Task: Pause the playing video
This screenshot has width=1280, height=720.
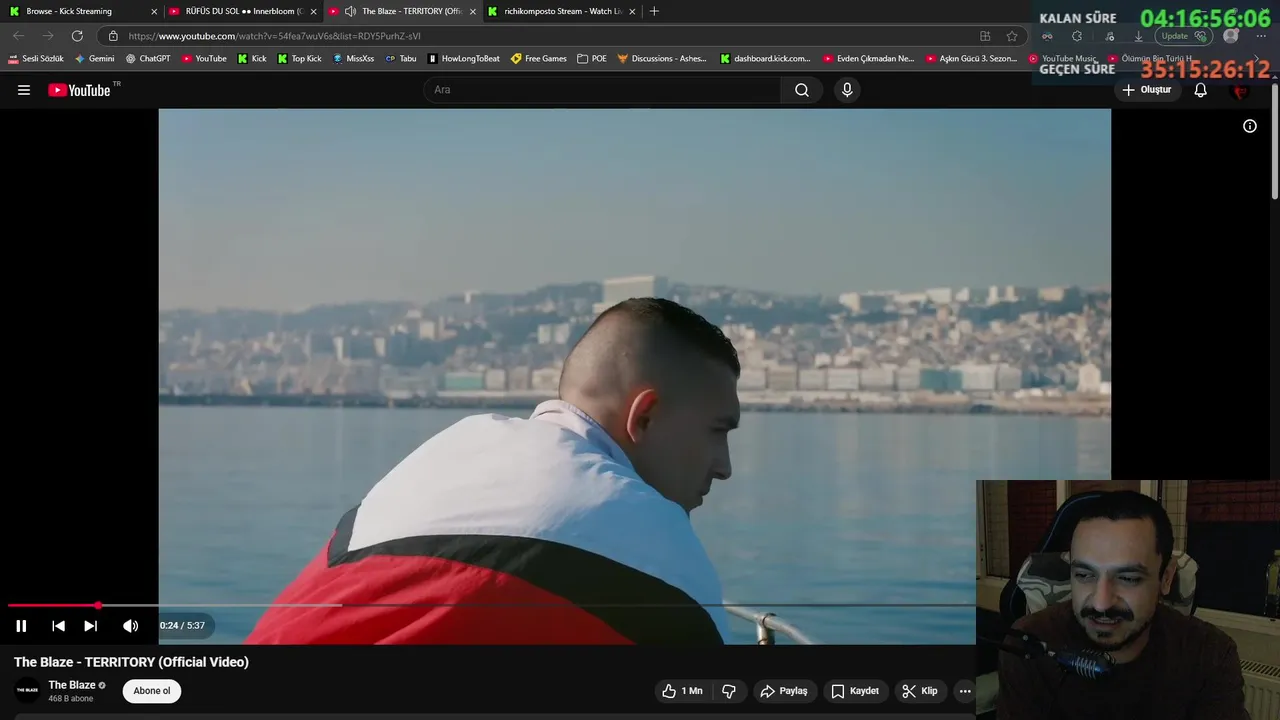Action: 21,626
